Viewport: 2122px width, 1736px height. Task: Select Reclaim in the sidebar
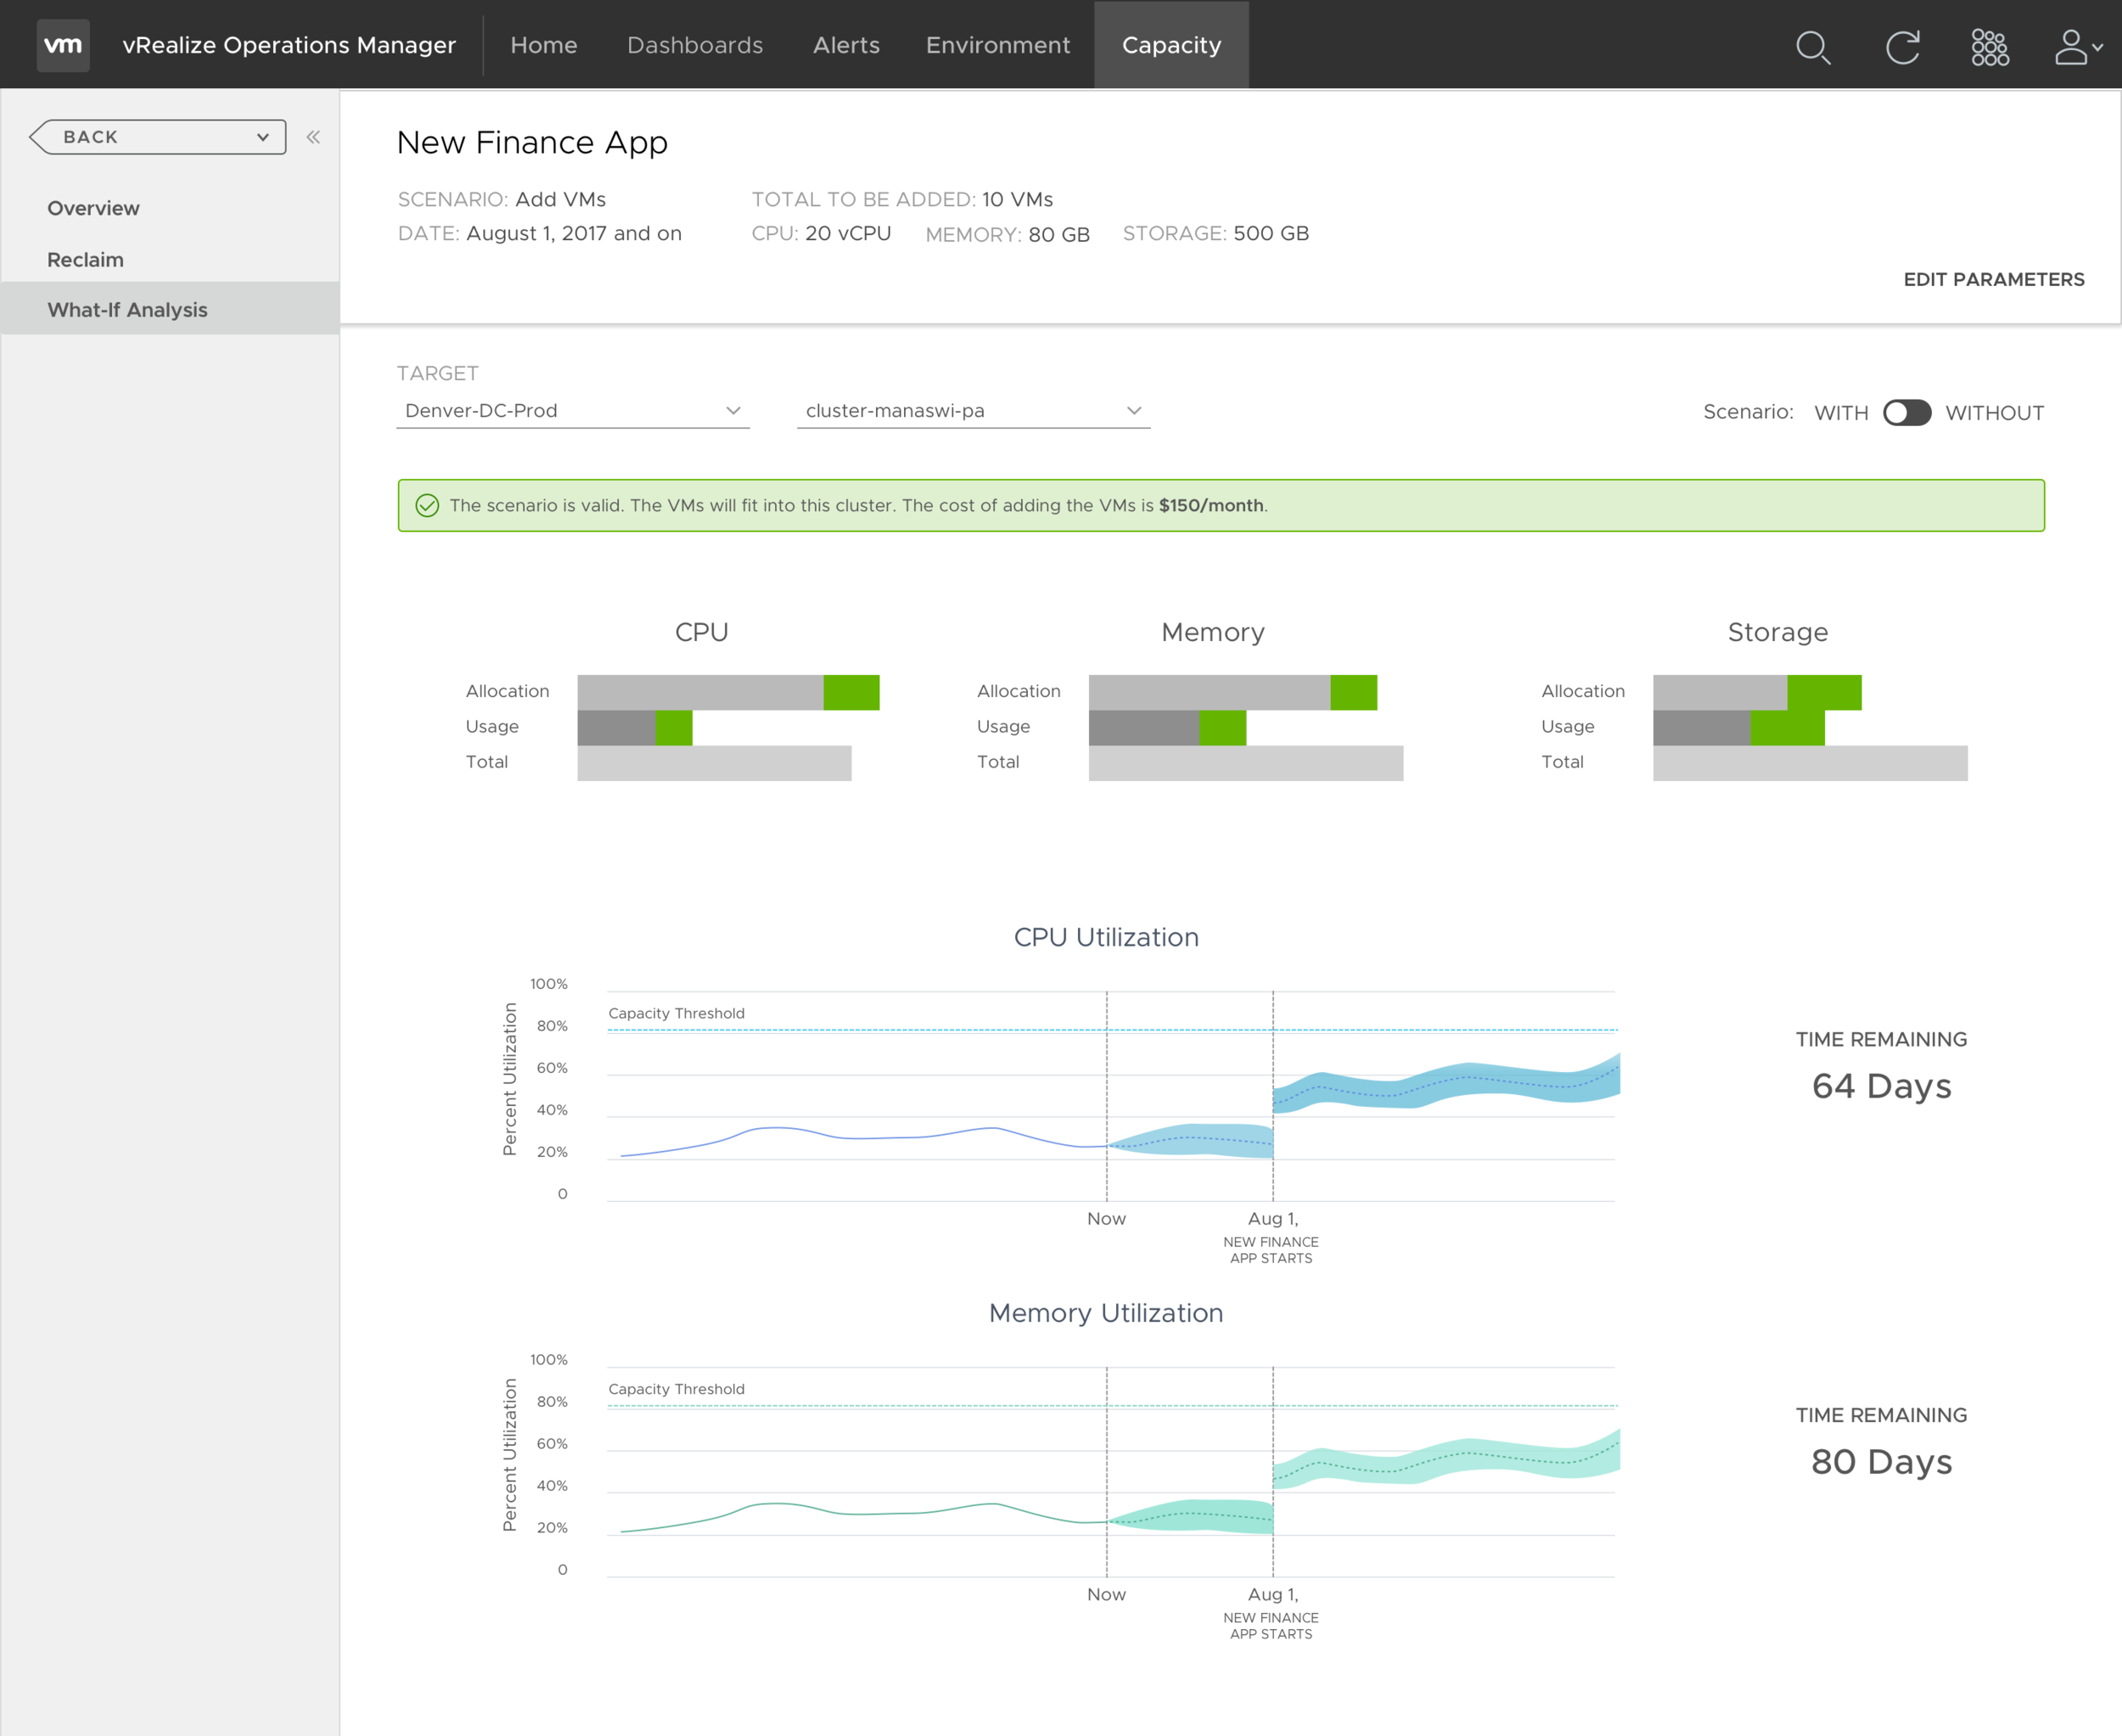[x=85, y=260]
